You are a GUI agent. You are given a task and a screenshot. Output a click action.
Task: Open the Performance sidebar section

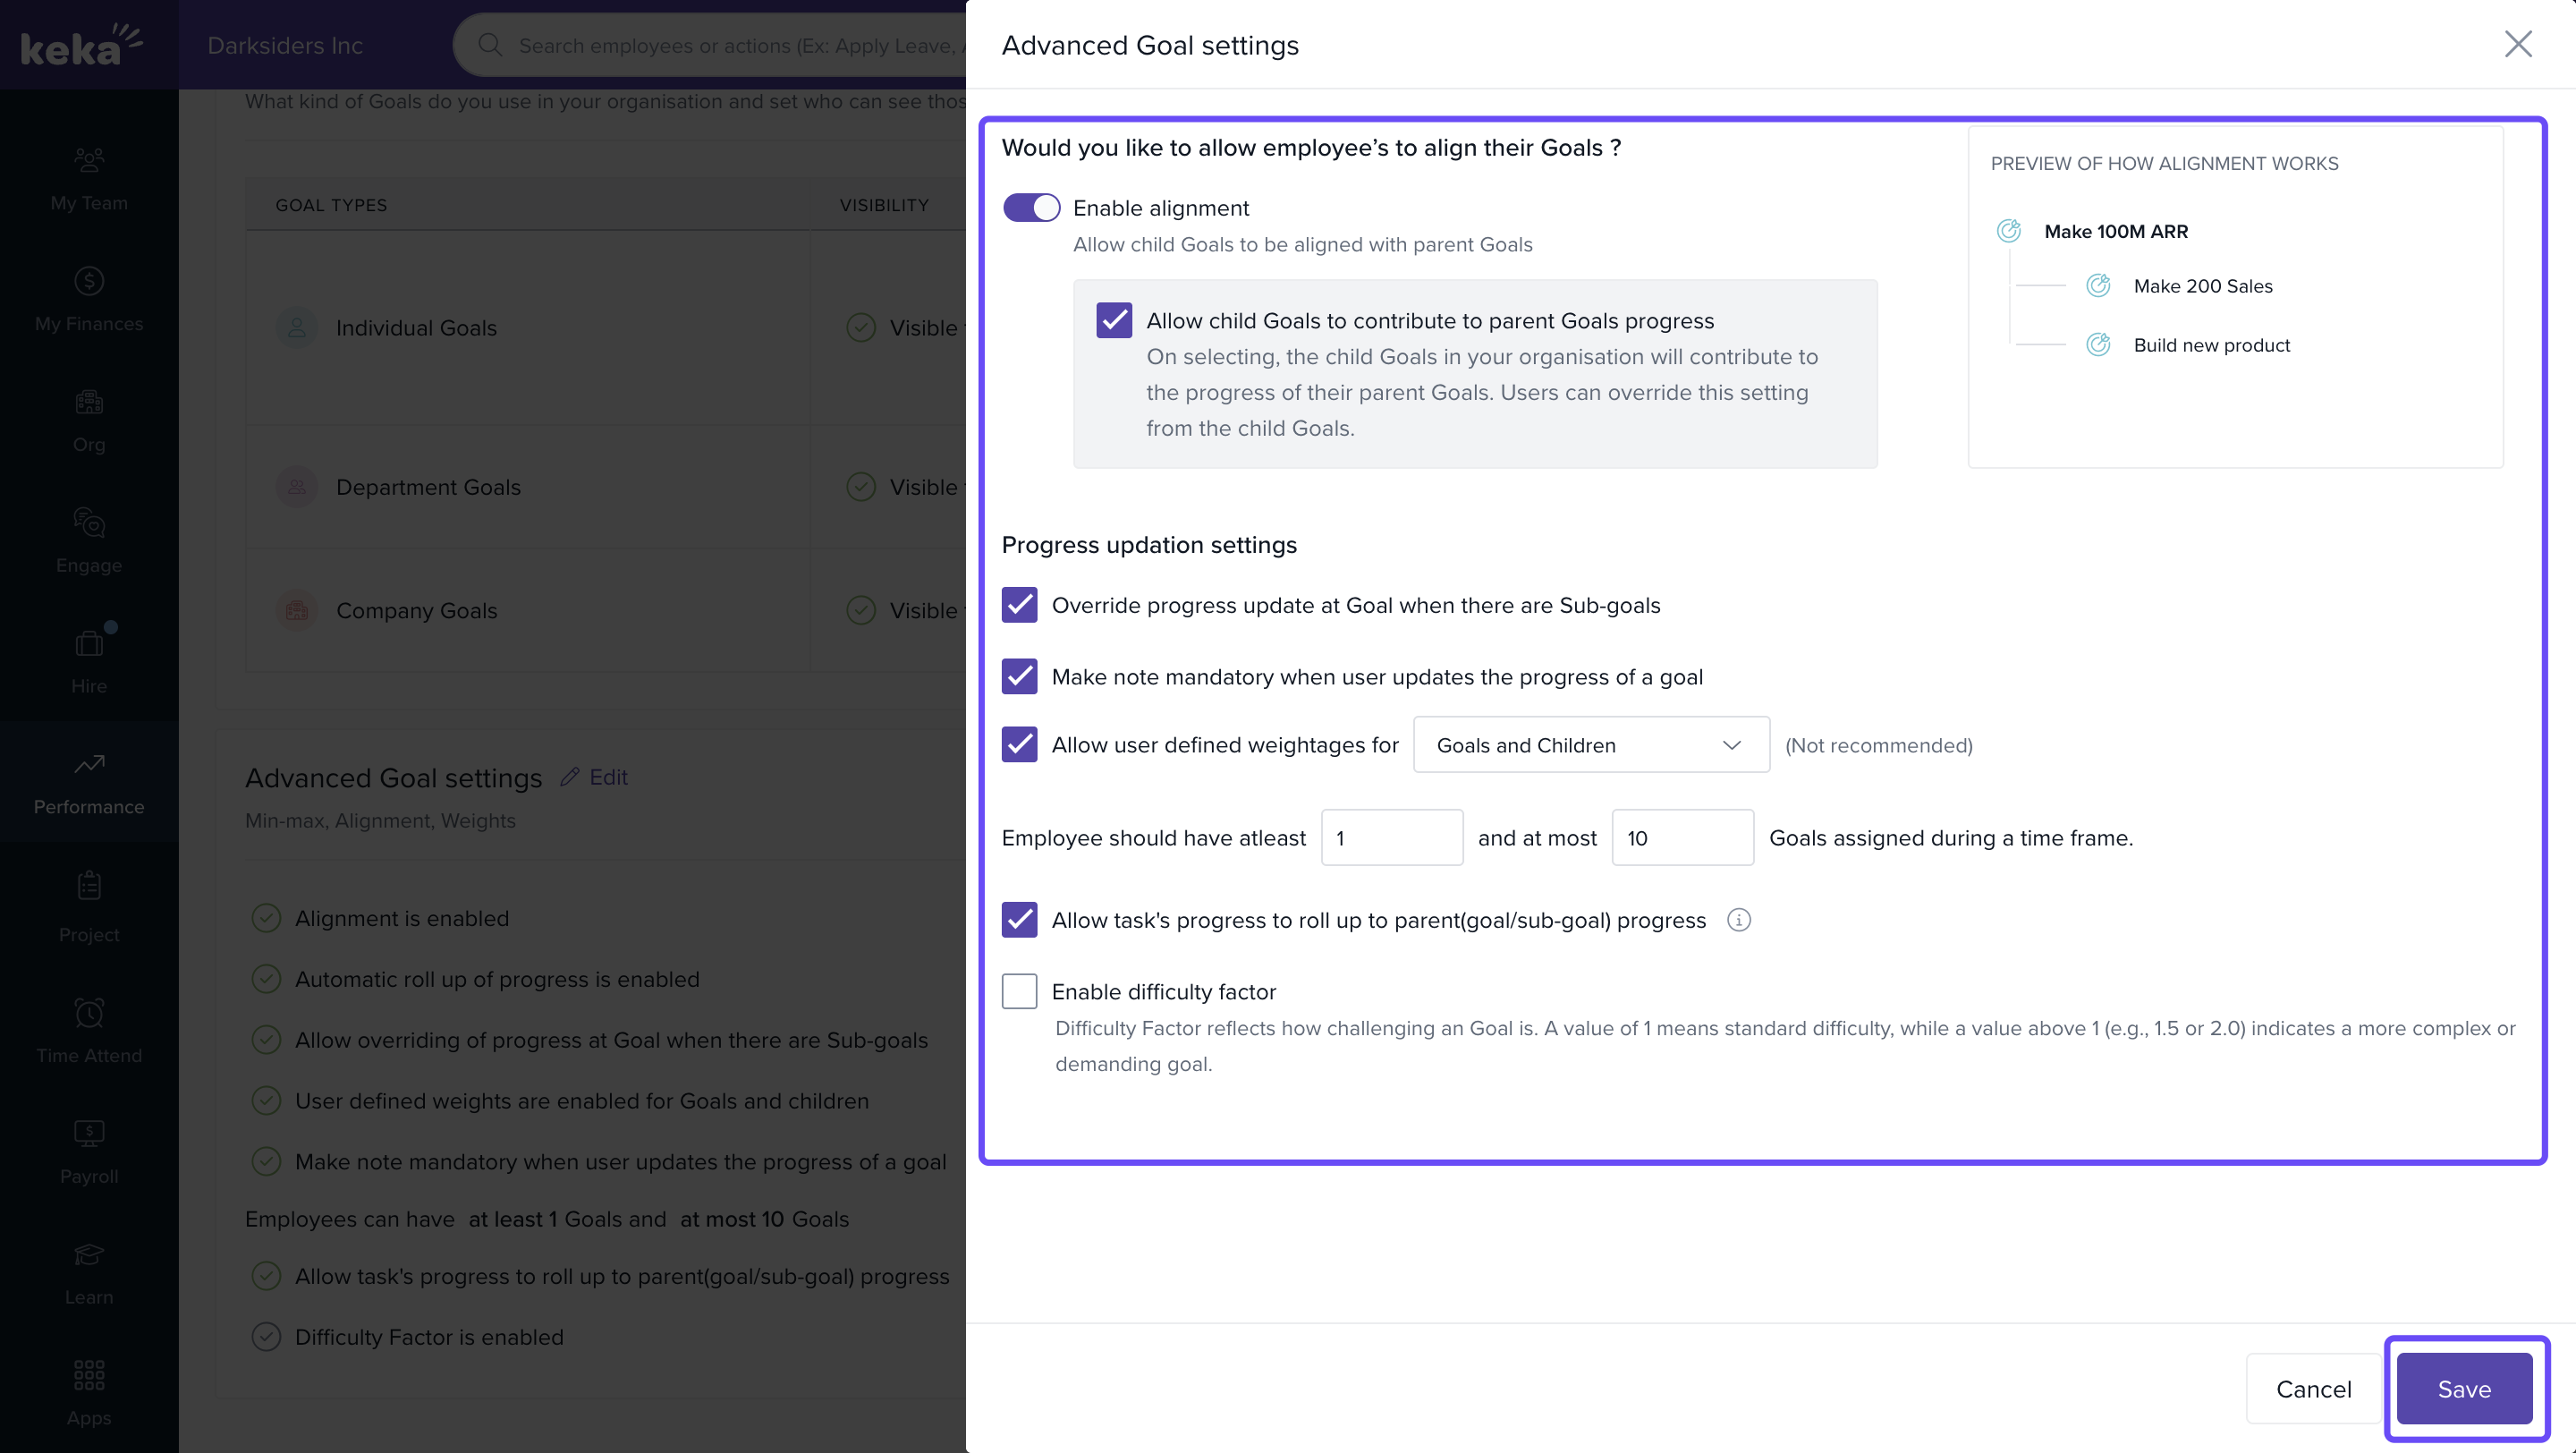[x=89, y=782]
